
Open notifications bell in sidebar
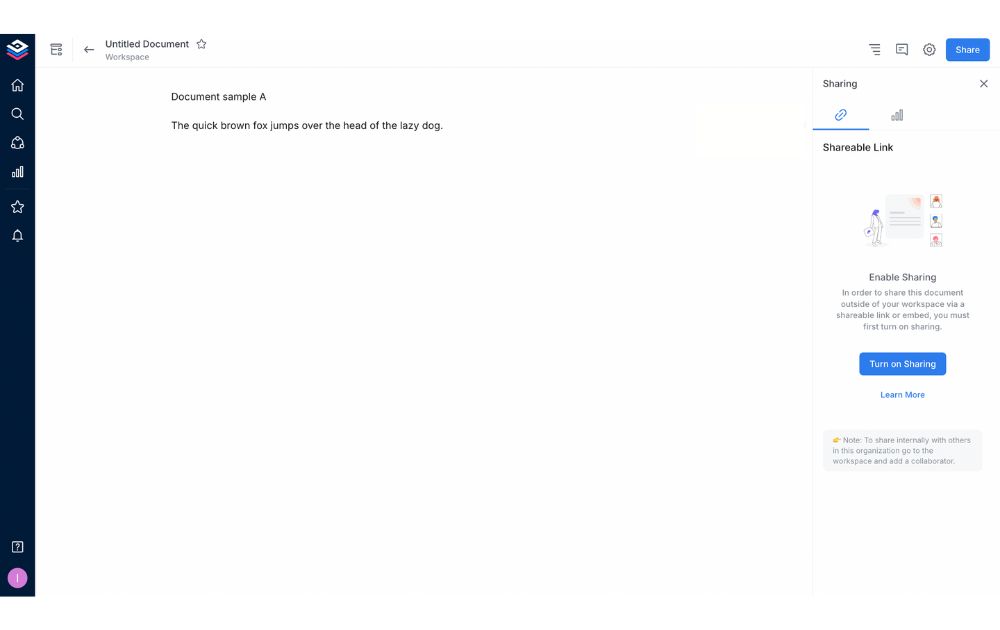click(17, 236)
